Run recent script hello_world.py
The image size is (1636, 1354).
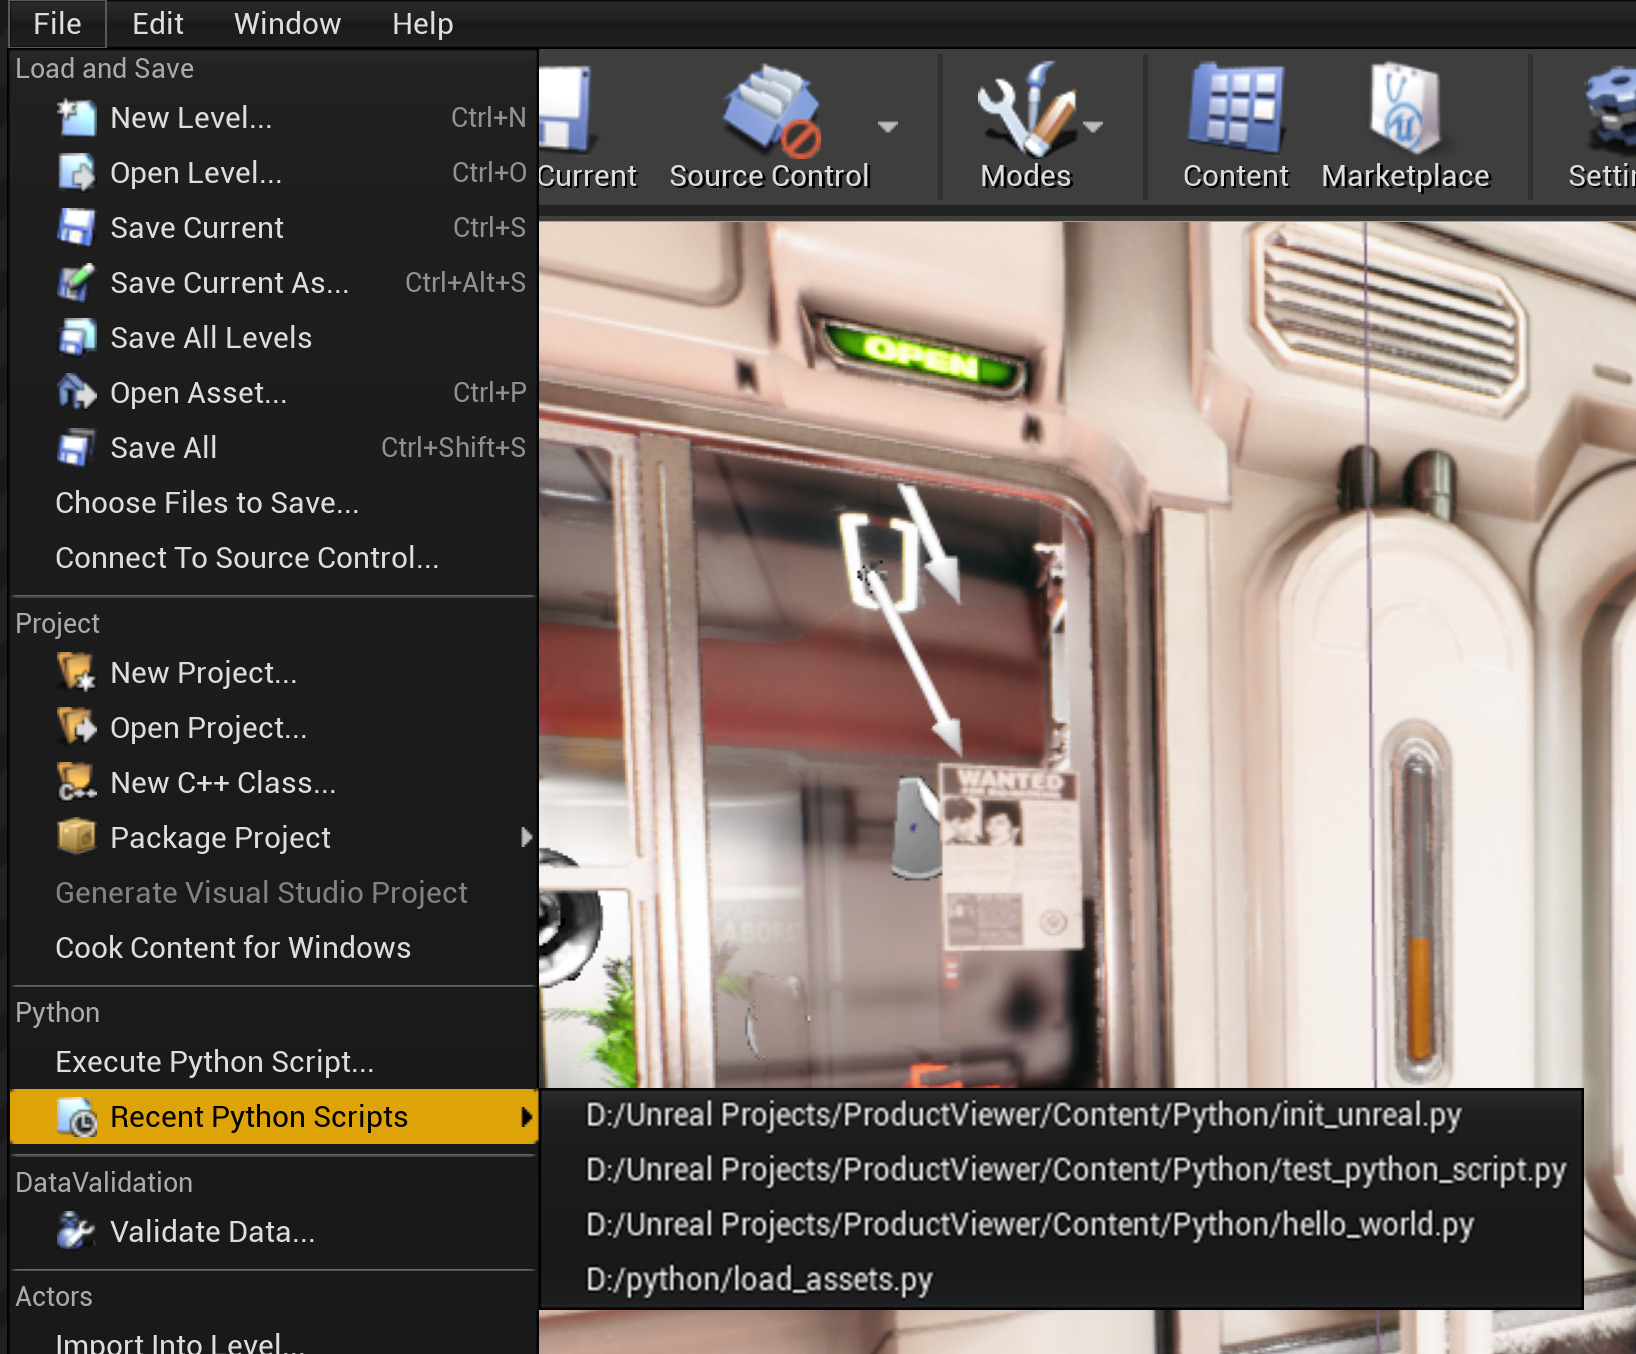[1061, 1225]
